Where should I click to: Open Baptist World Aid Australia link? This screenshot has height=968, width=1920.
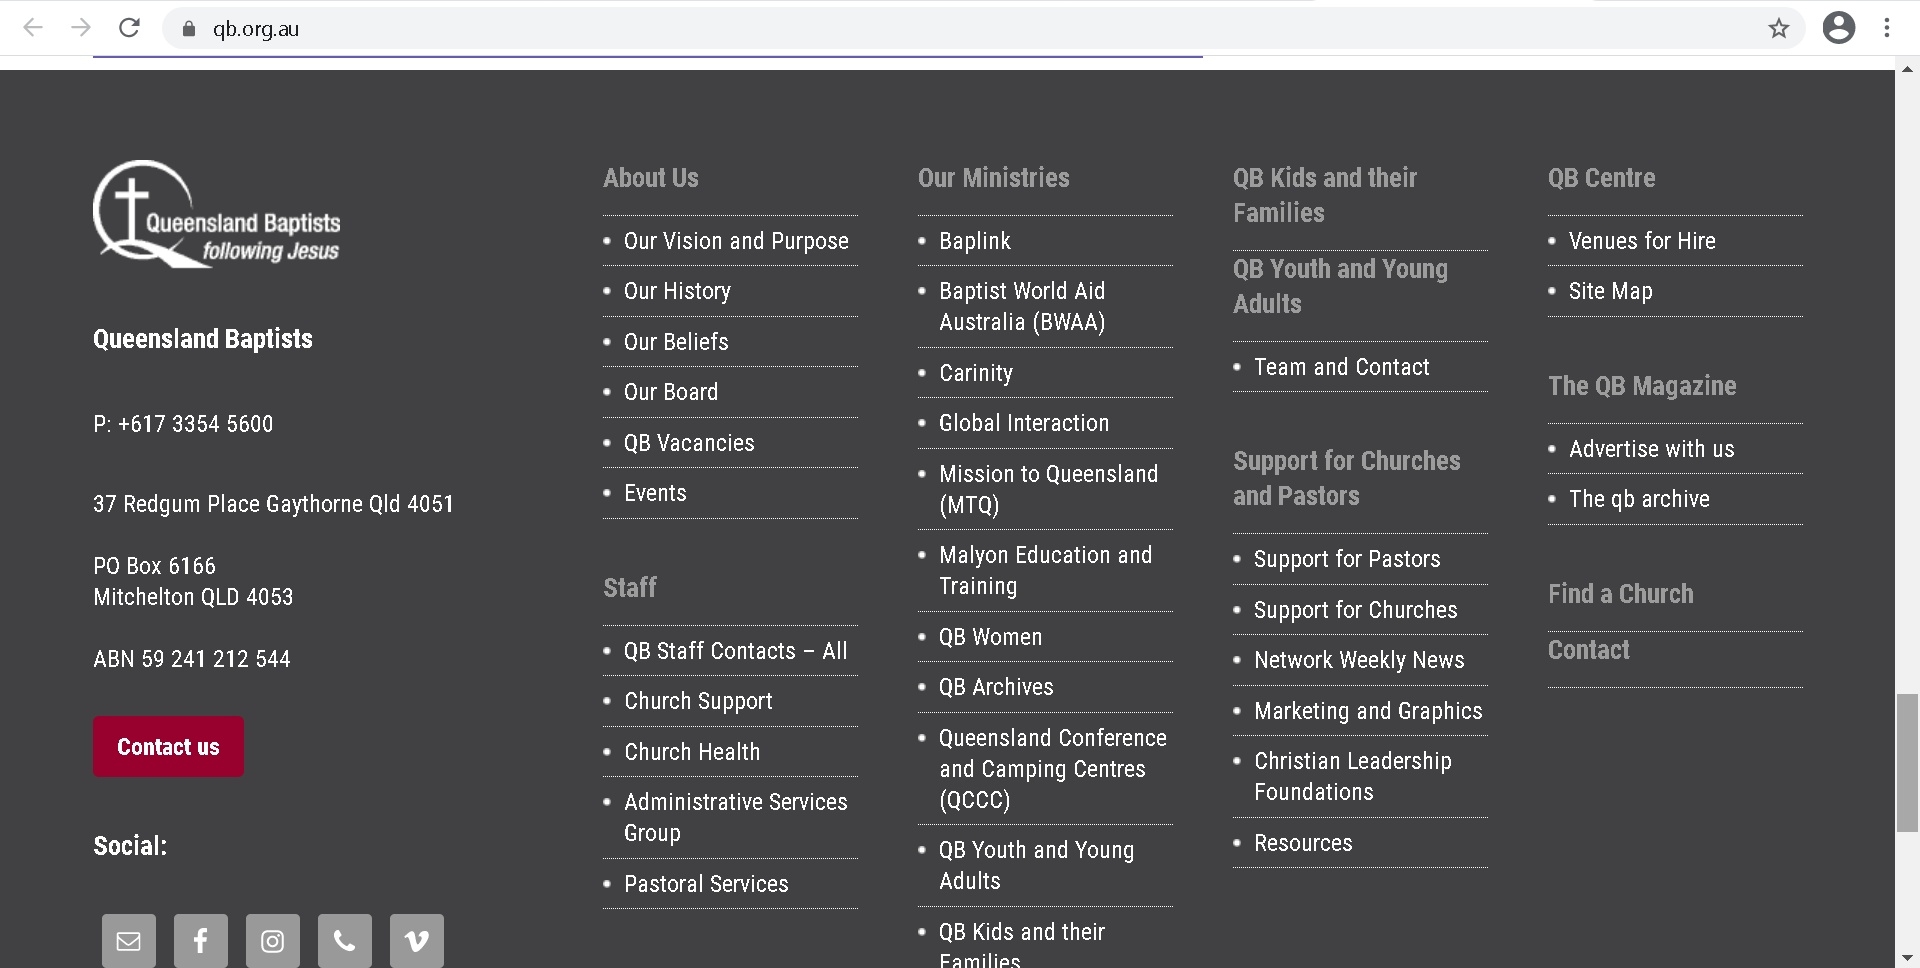(x=1022, y=306)
